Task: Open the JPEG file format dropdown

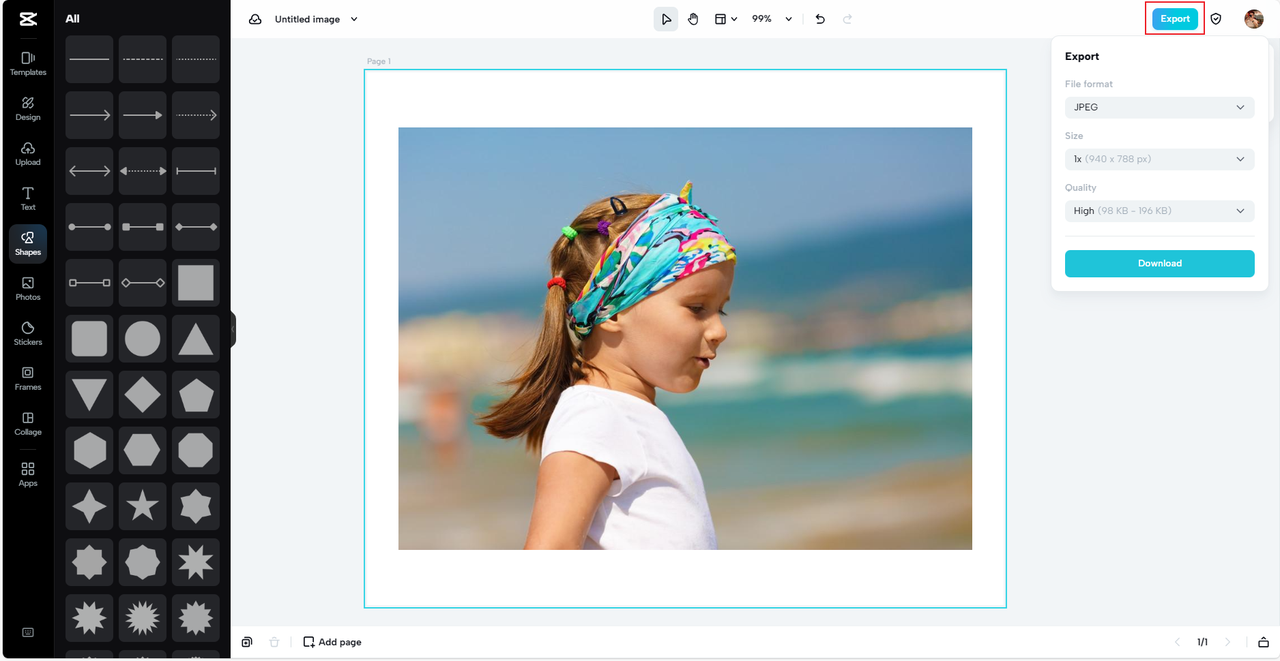Action: [x=1160, y=107]
